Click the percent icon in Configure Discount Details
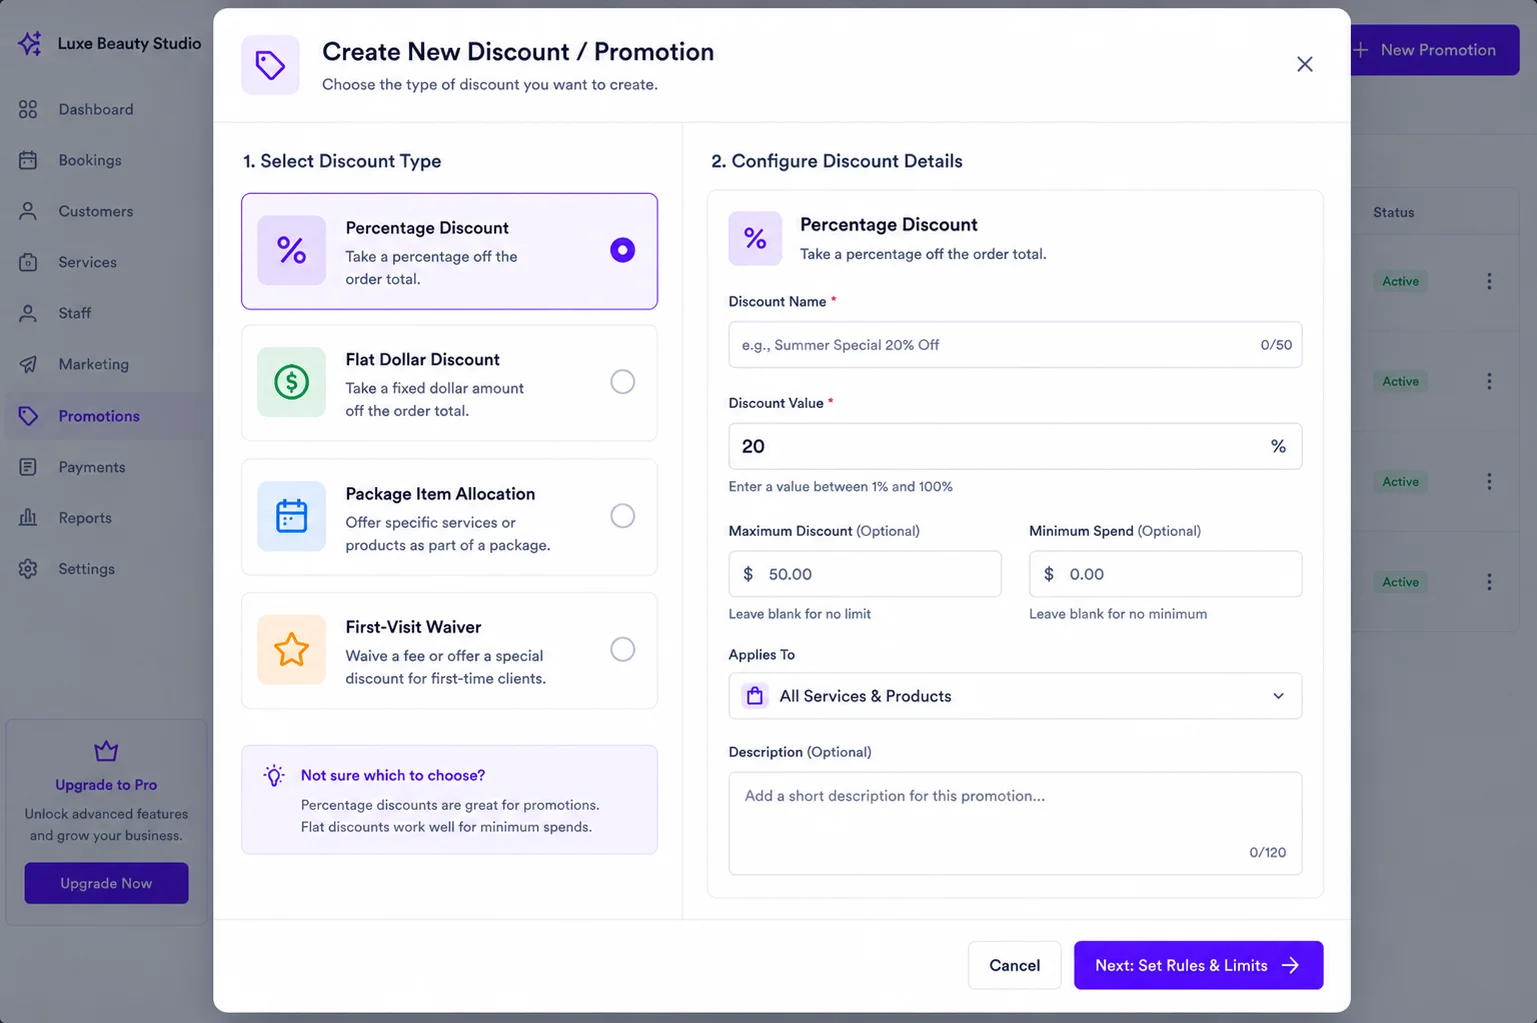Viewport: 1537px width, 1023px height. (x=755, y=238)
